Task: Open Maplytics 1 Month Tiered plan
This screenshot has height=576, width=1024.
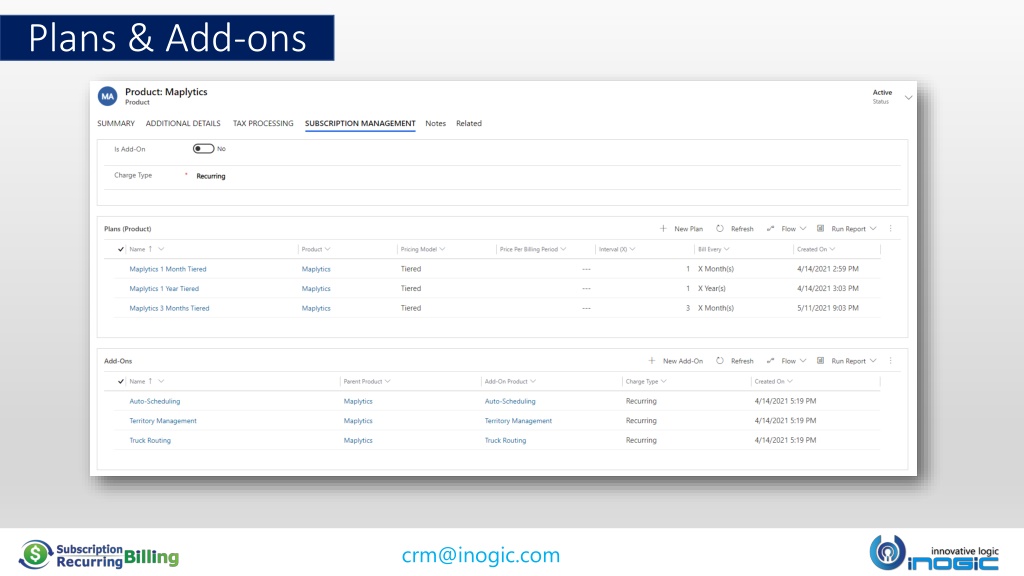Action: point(168,269)
